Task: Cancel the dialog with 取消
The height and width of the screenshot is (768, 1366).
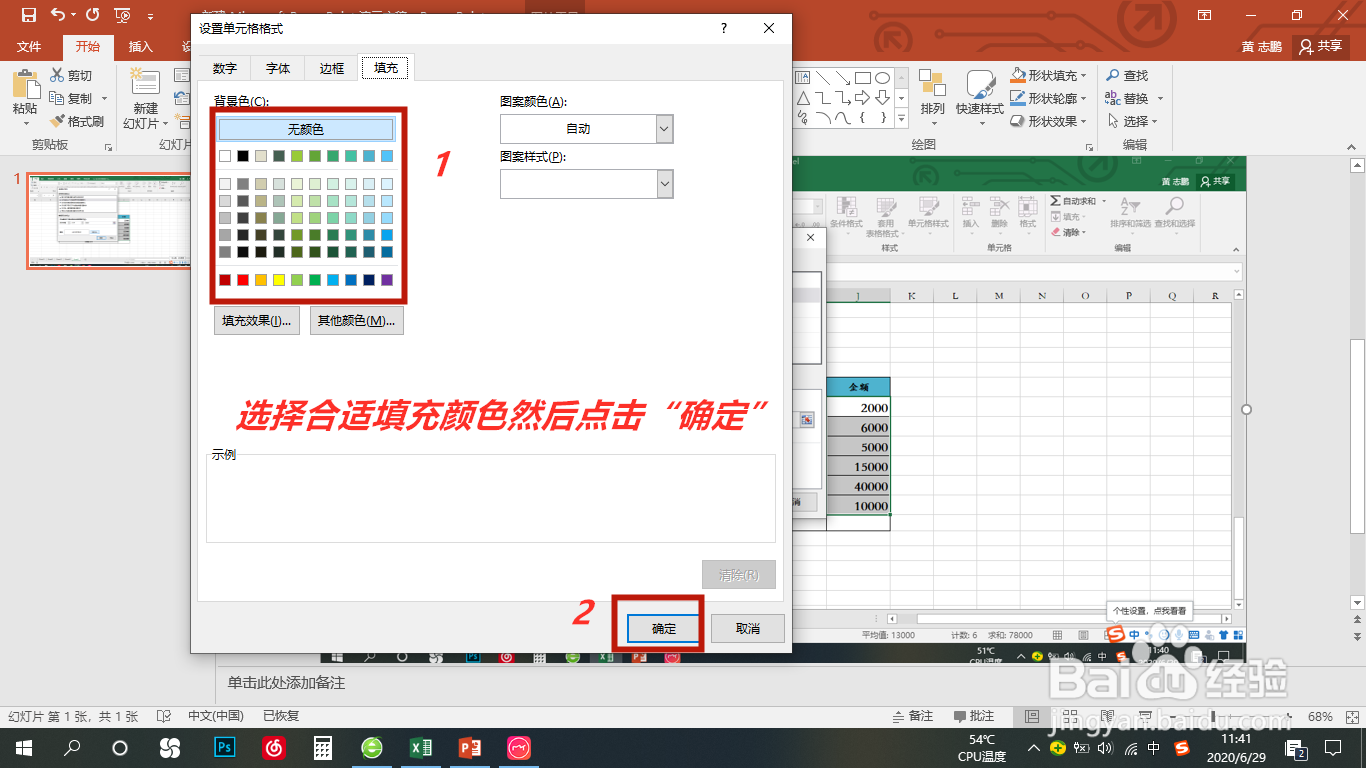Action: pyautogui.click(x=748, y=628)
